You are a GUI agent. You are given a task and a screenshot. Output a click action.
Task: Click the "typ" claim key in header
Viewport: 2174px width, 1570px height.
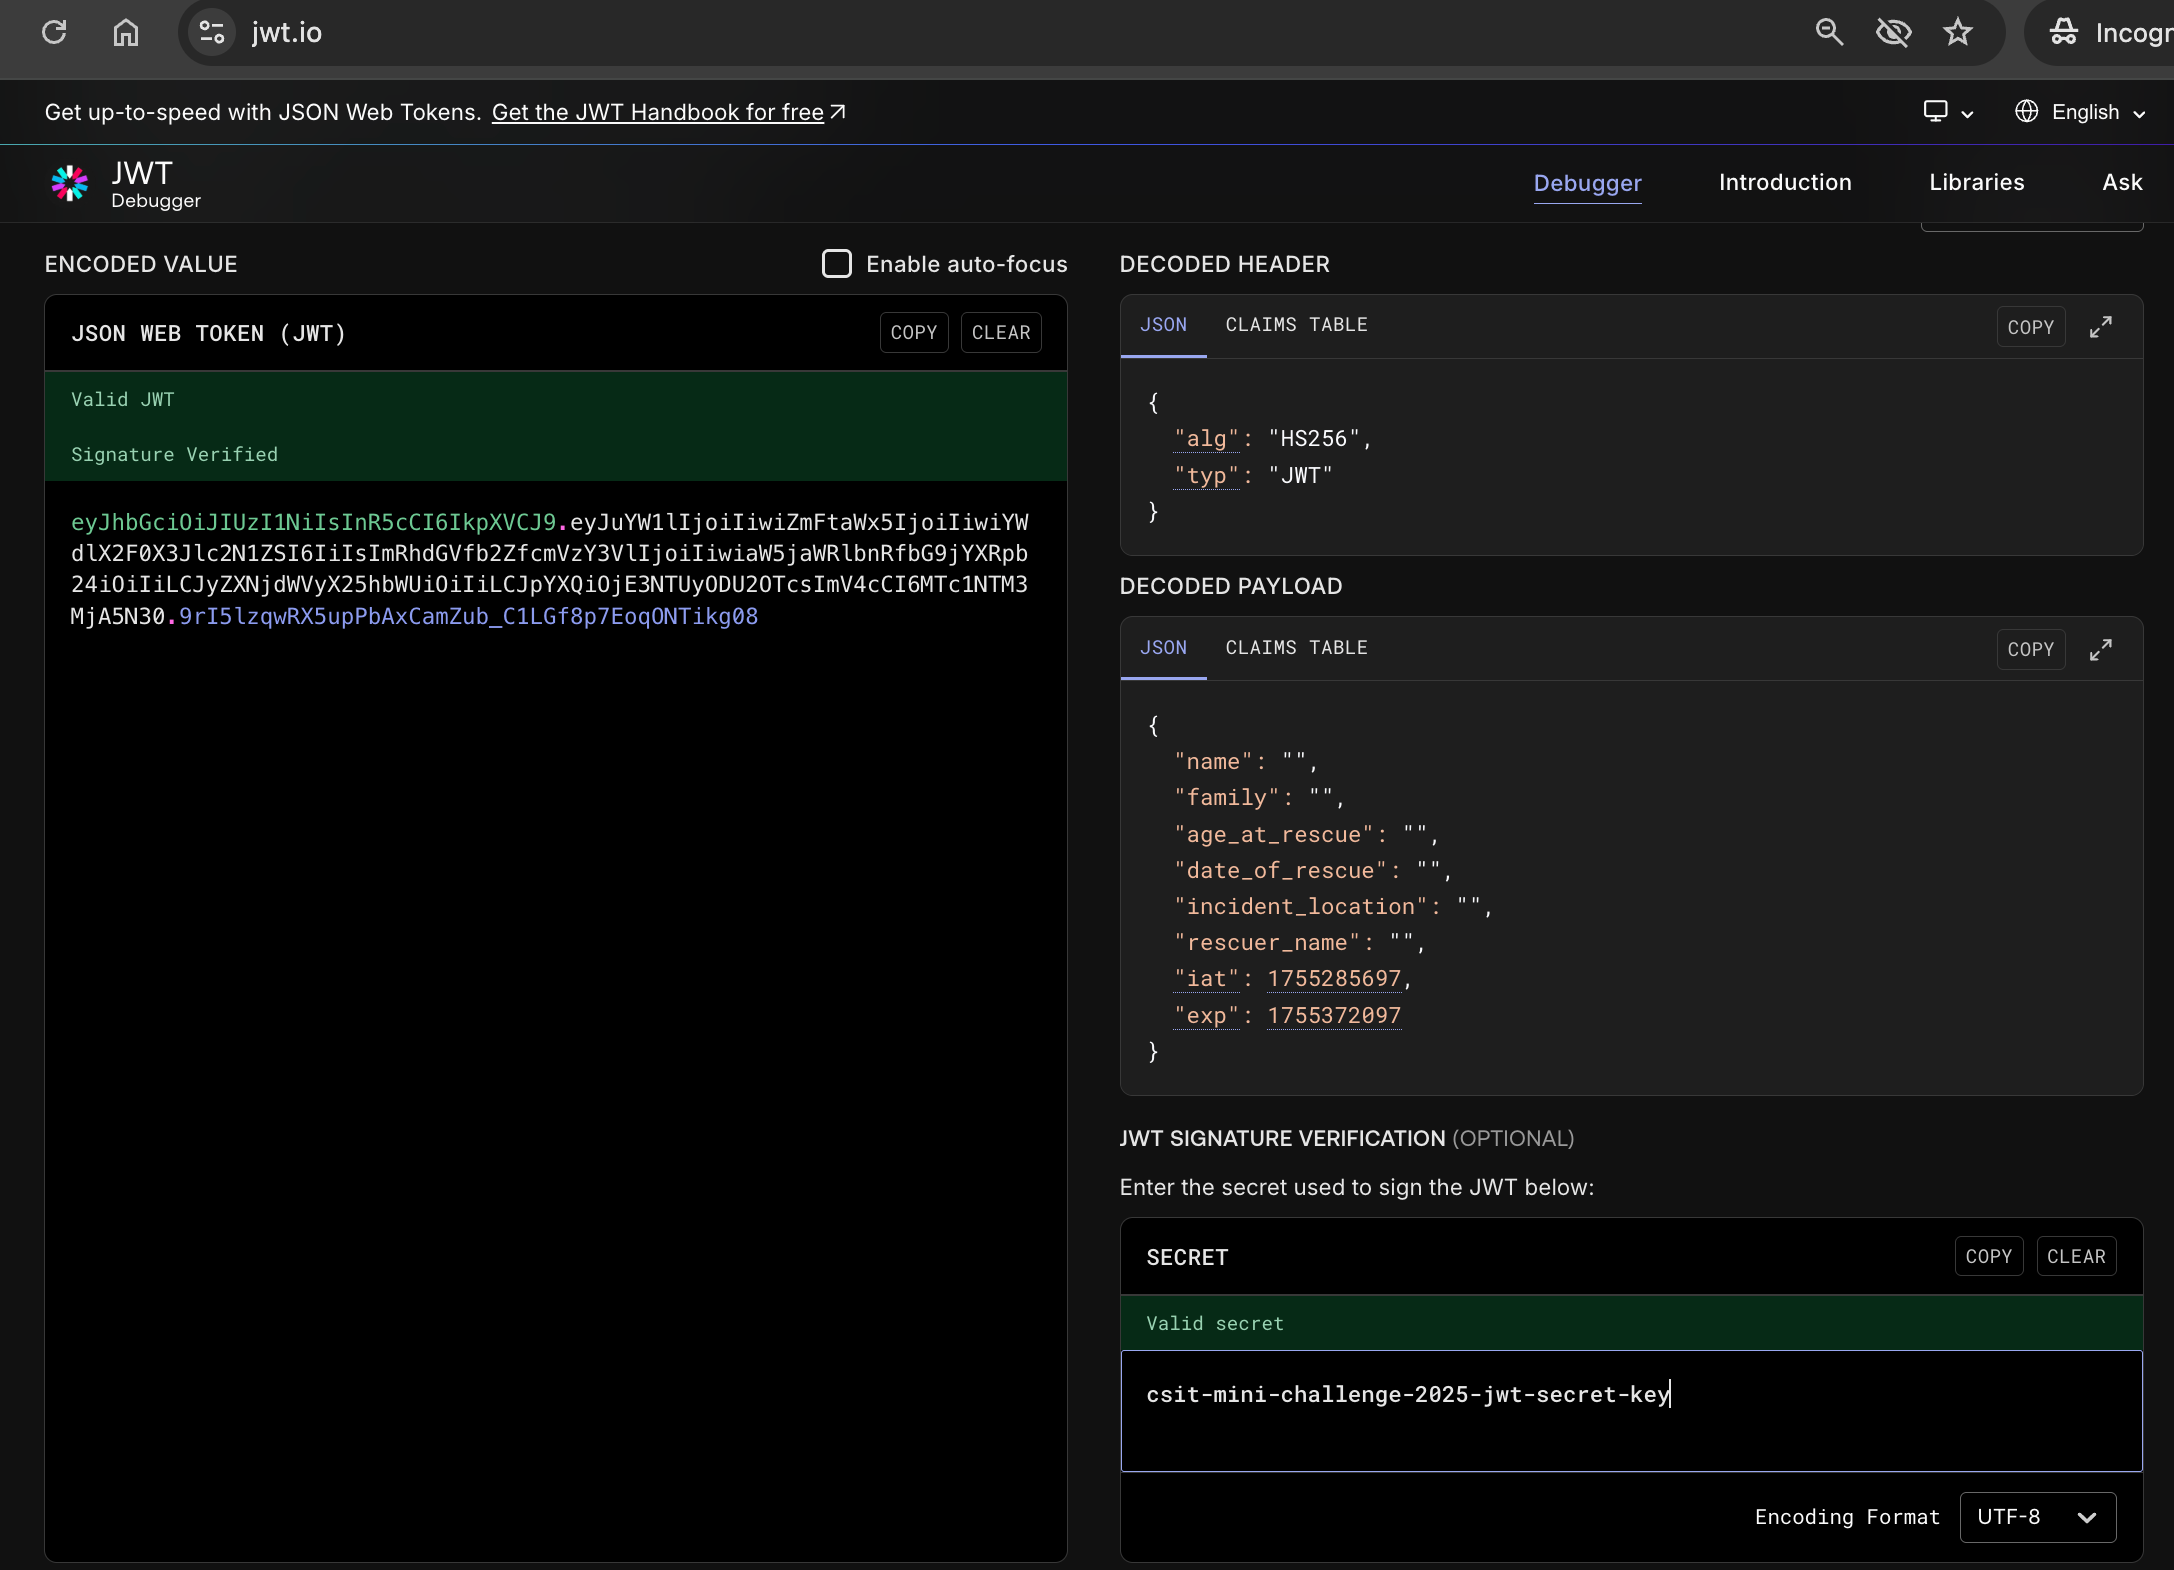point(1206,476)
